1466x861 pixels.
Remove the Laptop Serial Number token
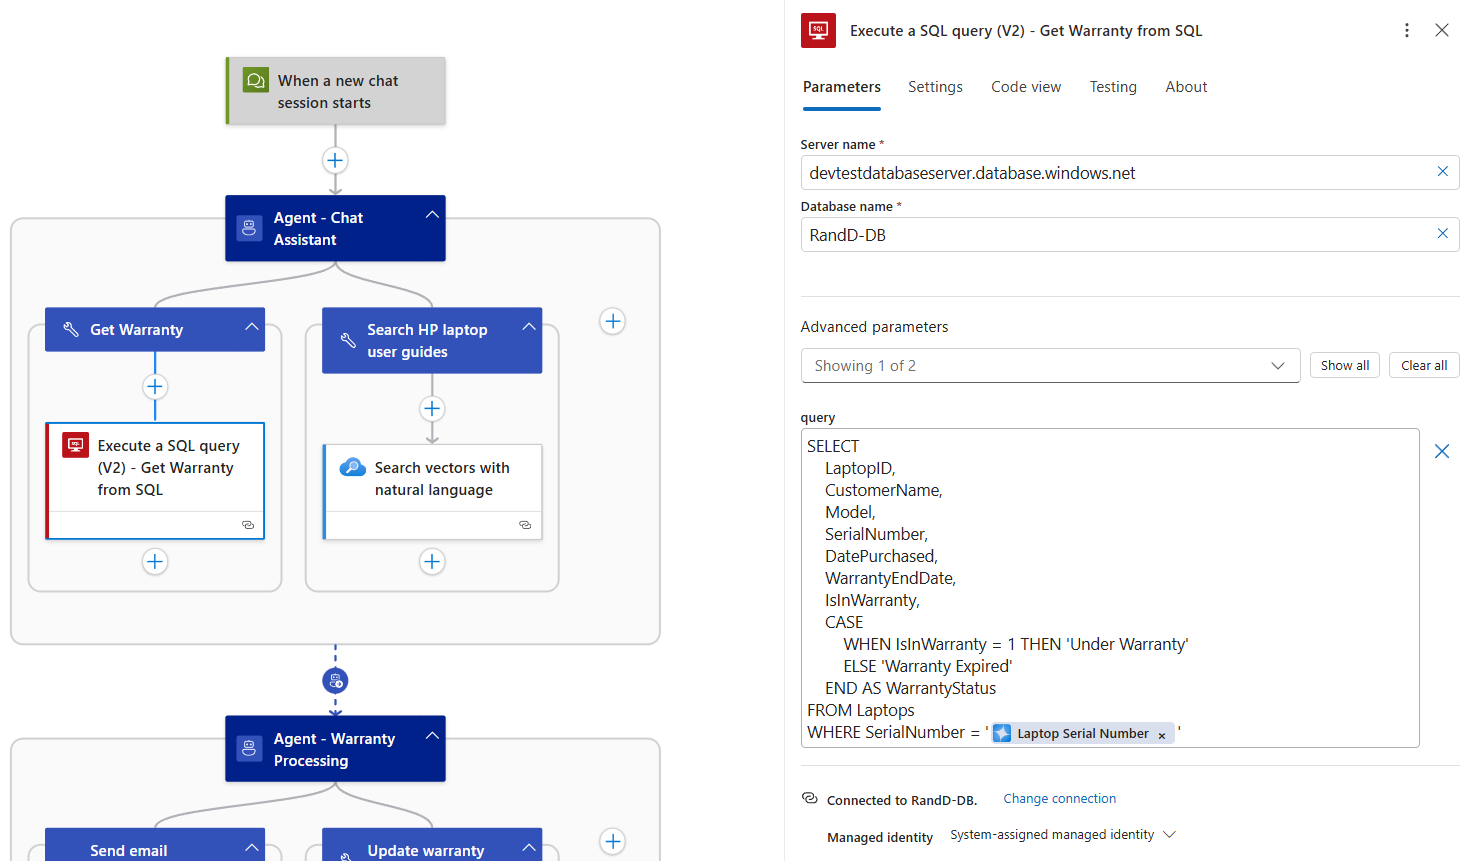tap(1162, 735)
